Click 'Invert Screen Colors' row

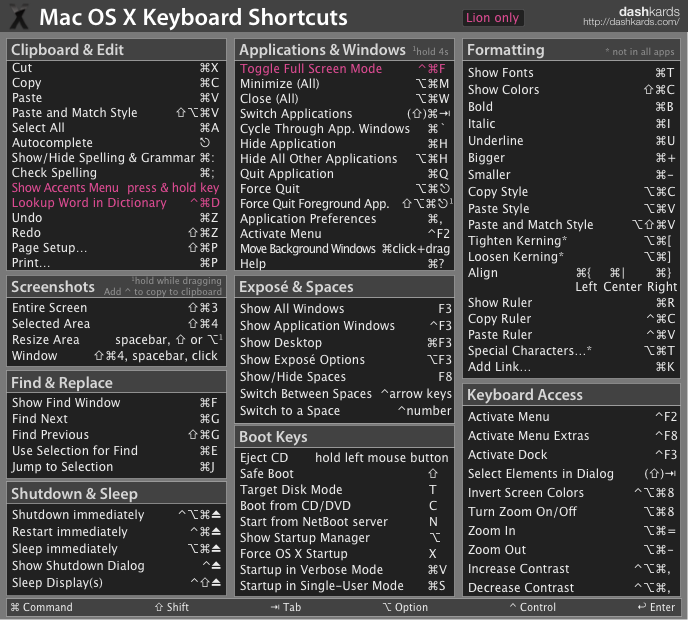572,493
